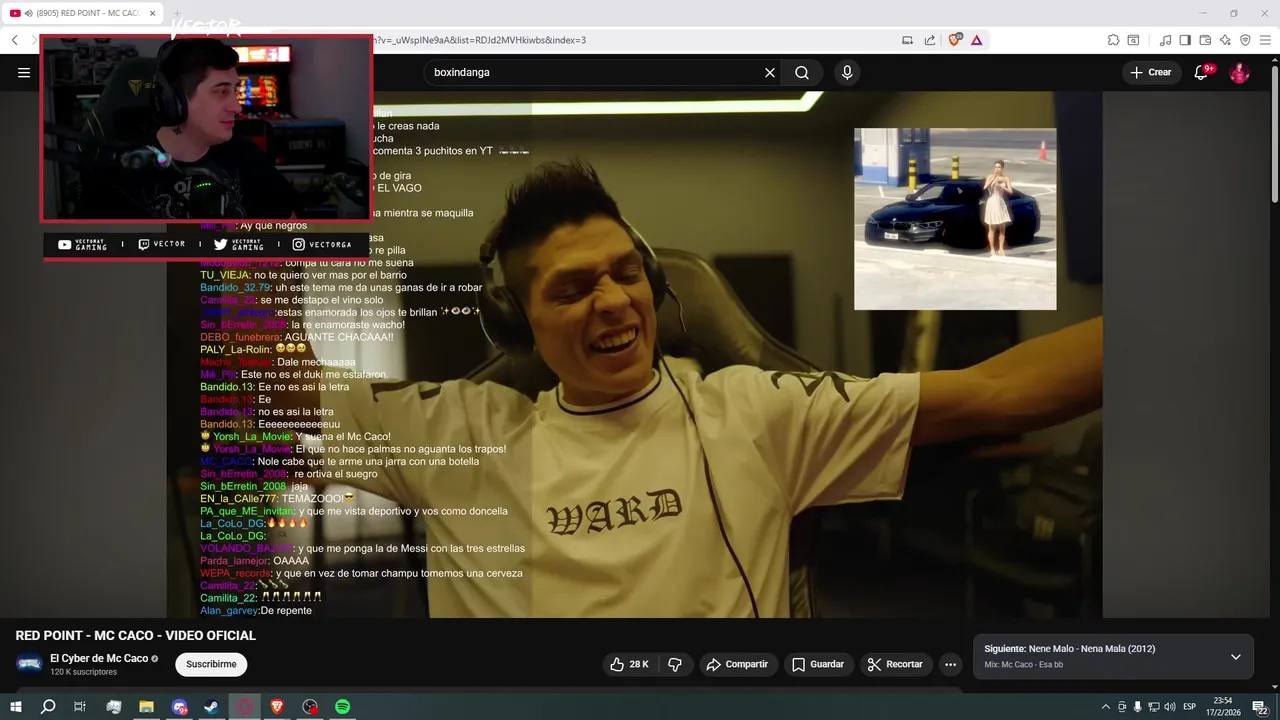
Task: Switch the ESP input language indicator
Action: point(1190,707)
